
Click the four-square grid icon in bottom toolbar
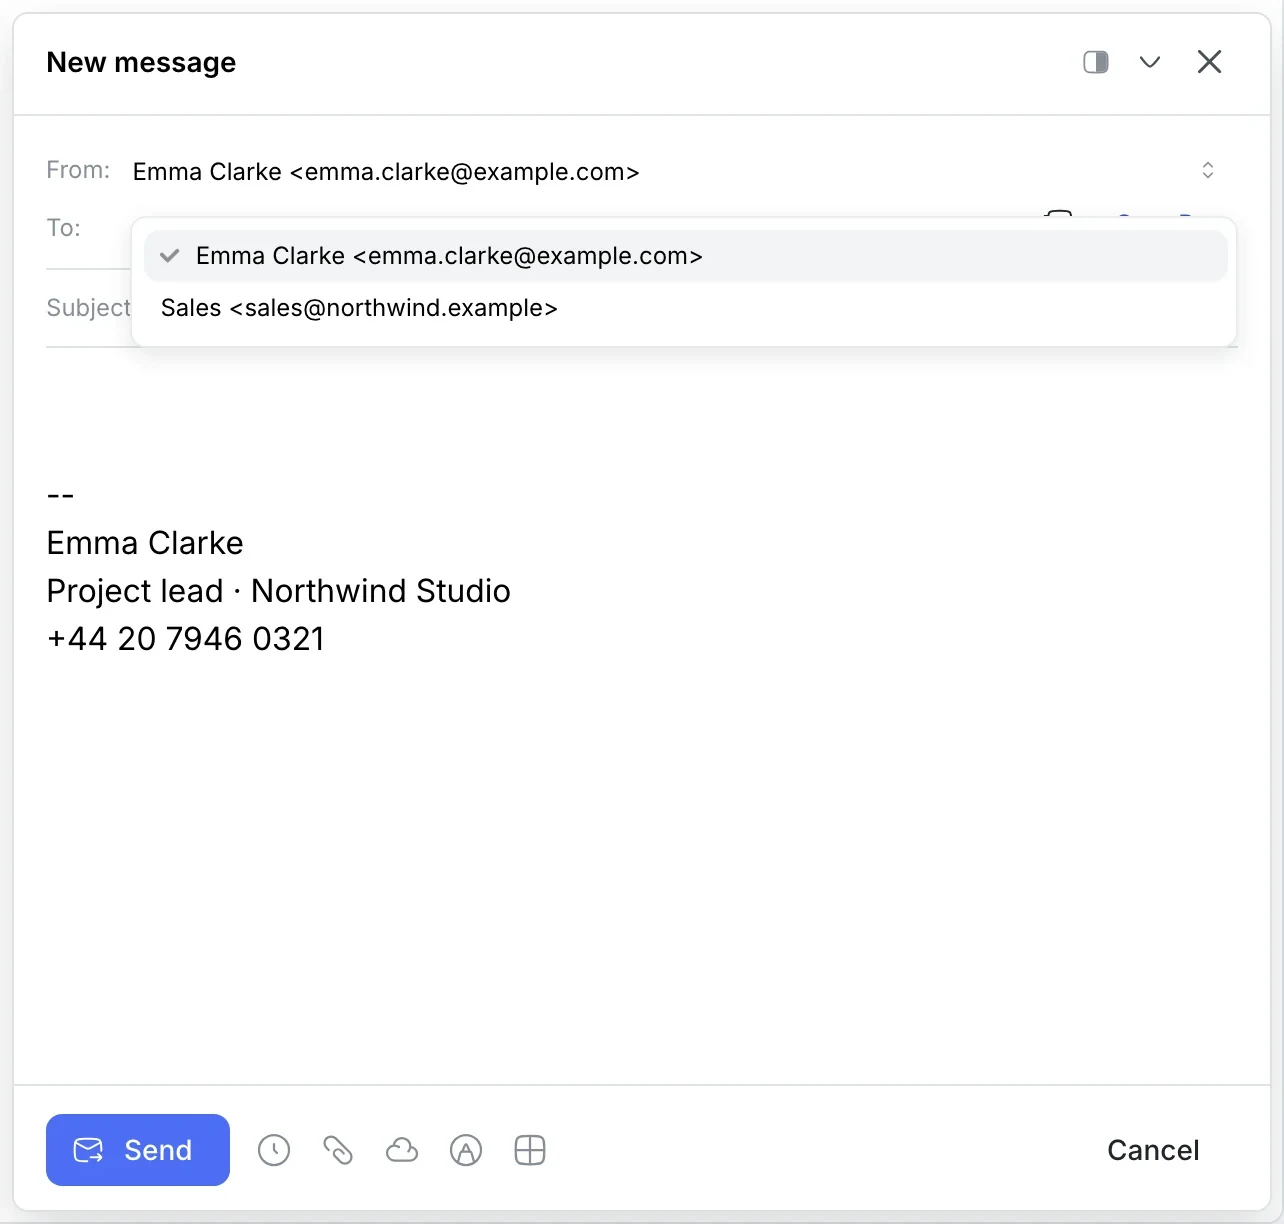point(530,1150)
